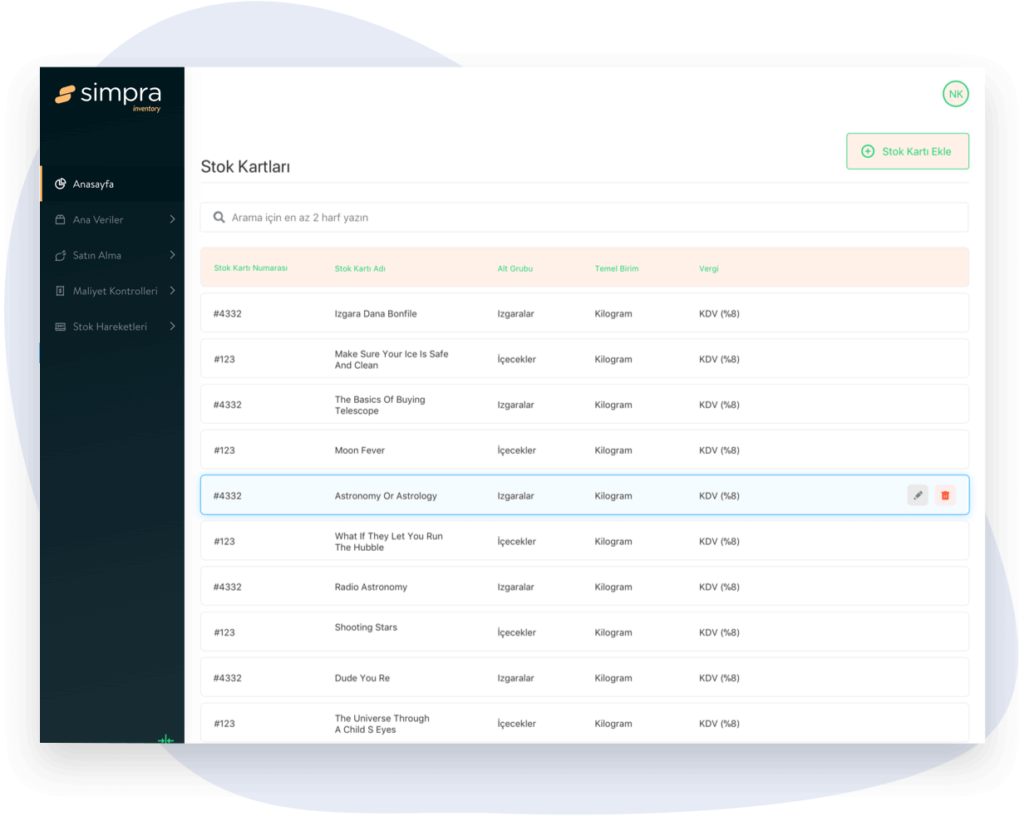Click Kilogram in Dude You Re row
1024x816 pixels.
(613, 678)
